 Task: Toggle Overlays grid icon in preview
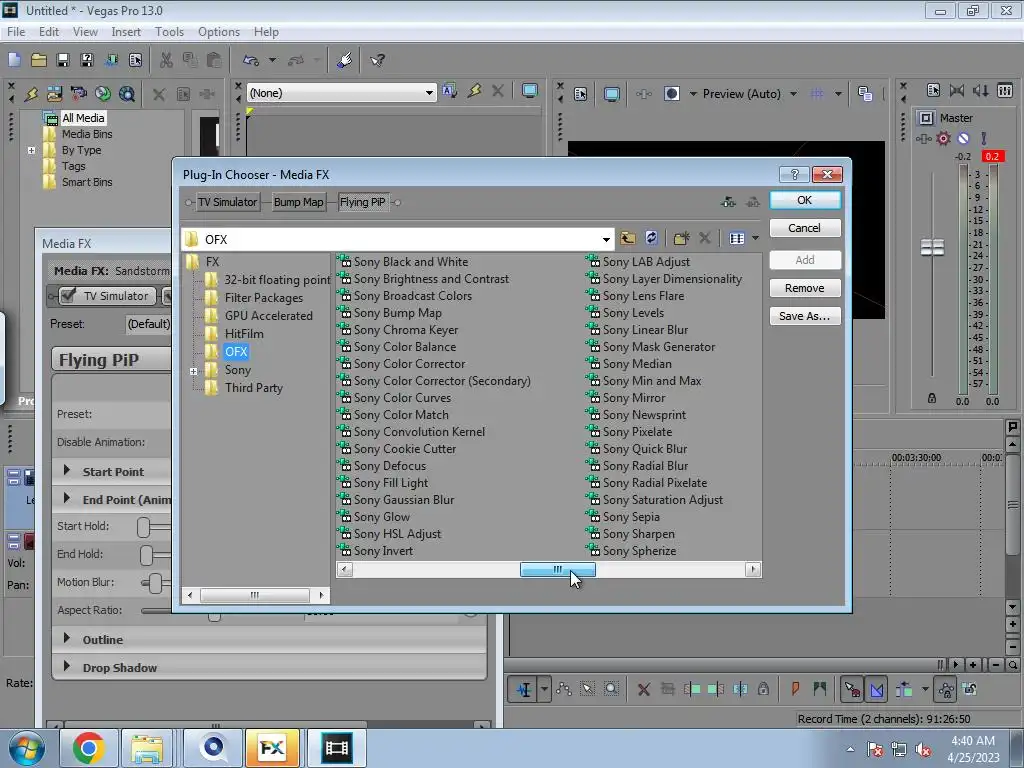tap(817, 93)
